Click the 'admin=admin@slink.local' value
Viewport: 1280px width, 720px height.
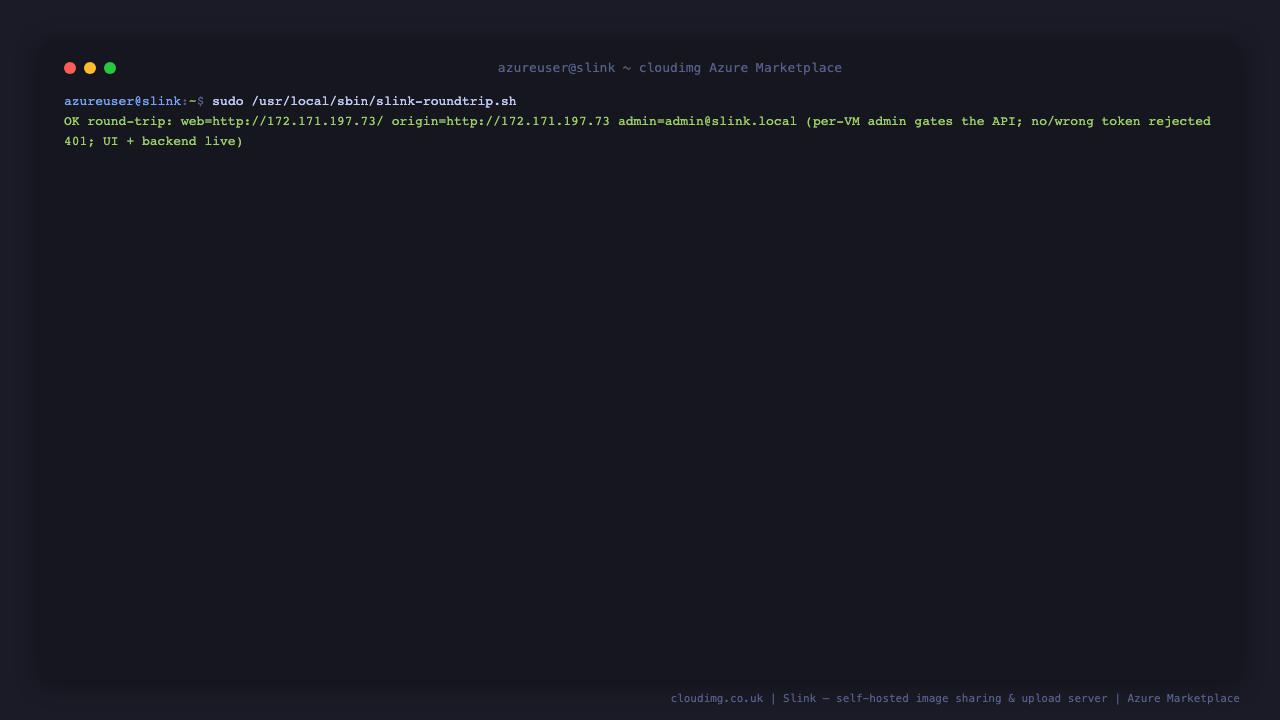708,121
